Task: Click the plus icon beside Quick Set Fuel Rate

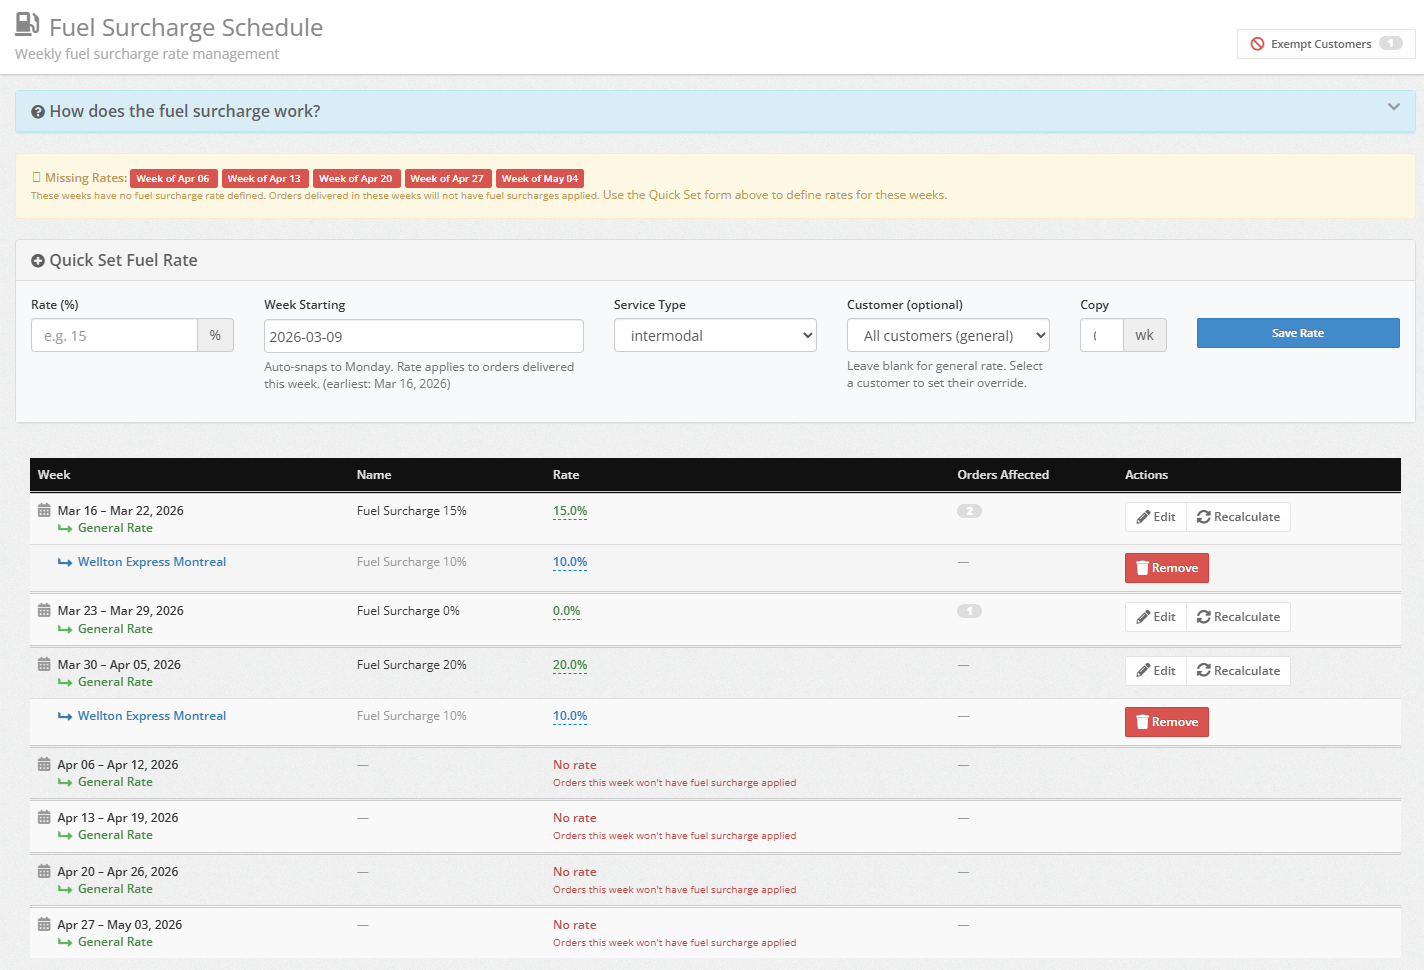Action: [38, 260]
